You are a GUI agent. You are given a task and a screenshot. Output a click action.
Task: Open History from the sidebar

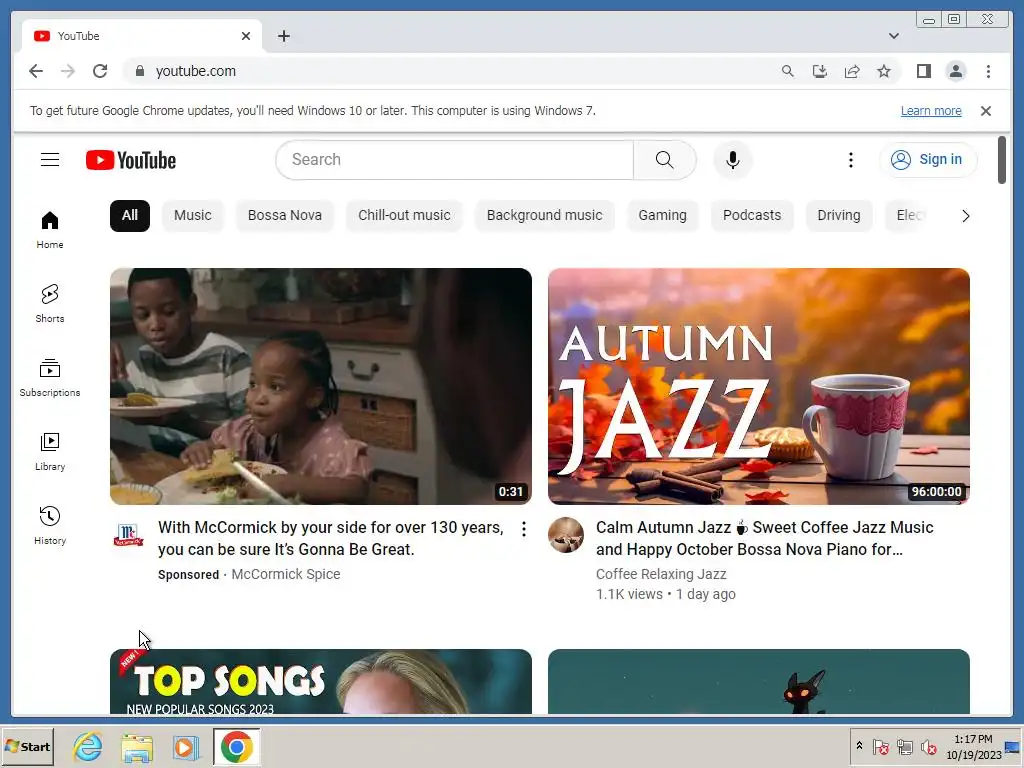coord(50,526)
